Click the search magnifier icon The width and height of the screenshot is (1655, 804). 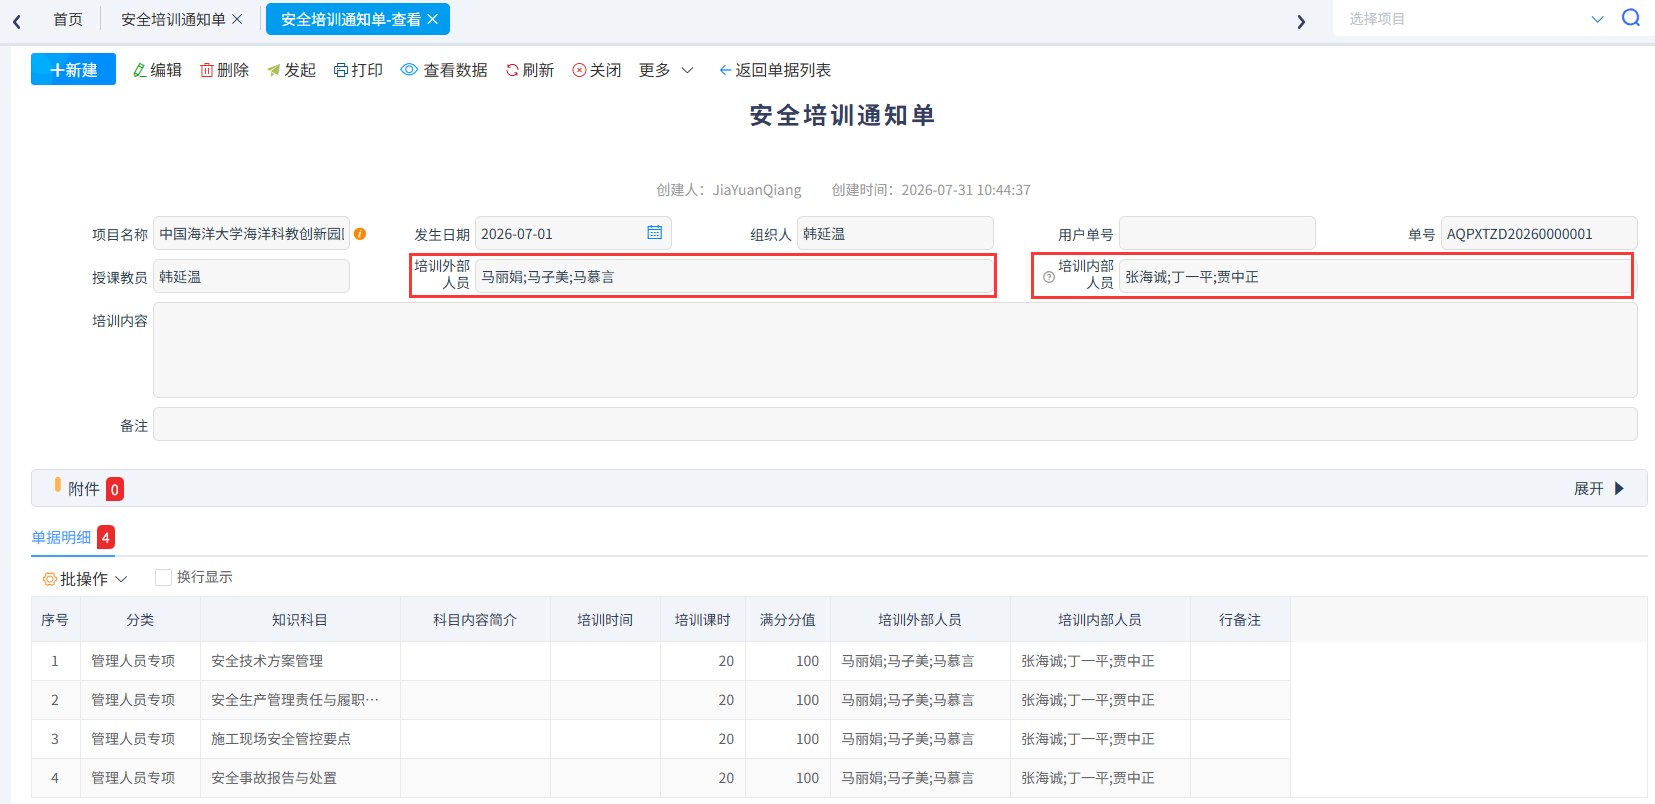(1630, 18)
